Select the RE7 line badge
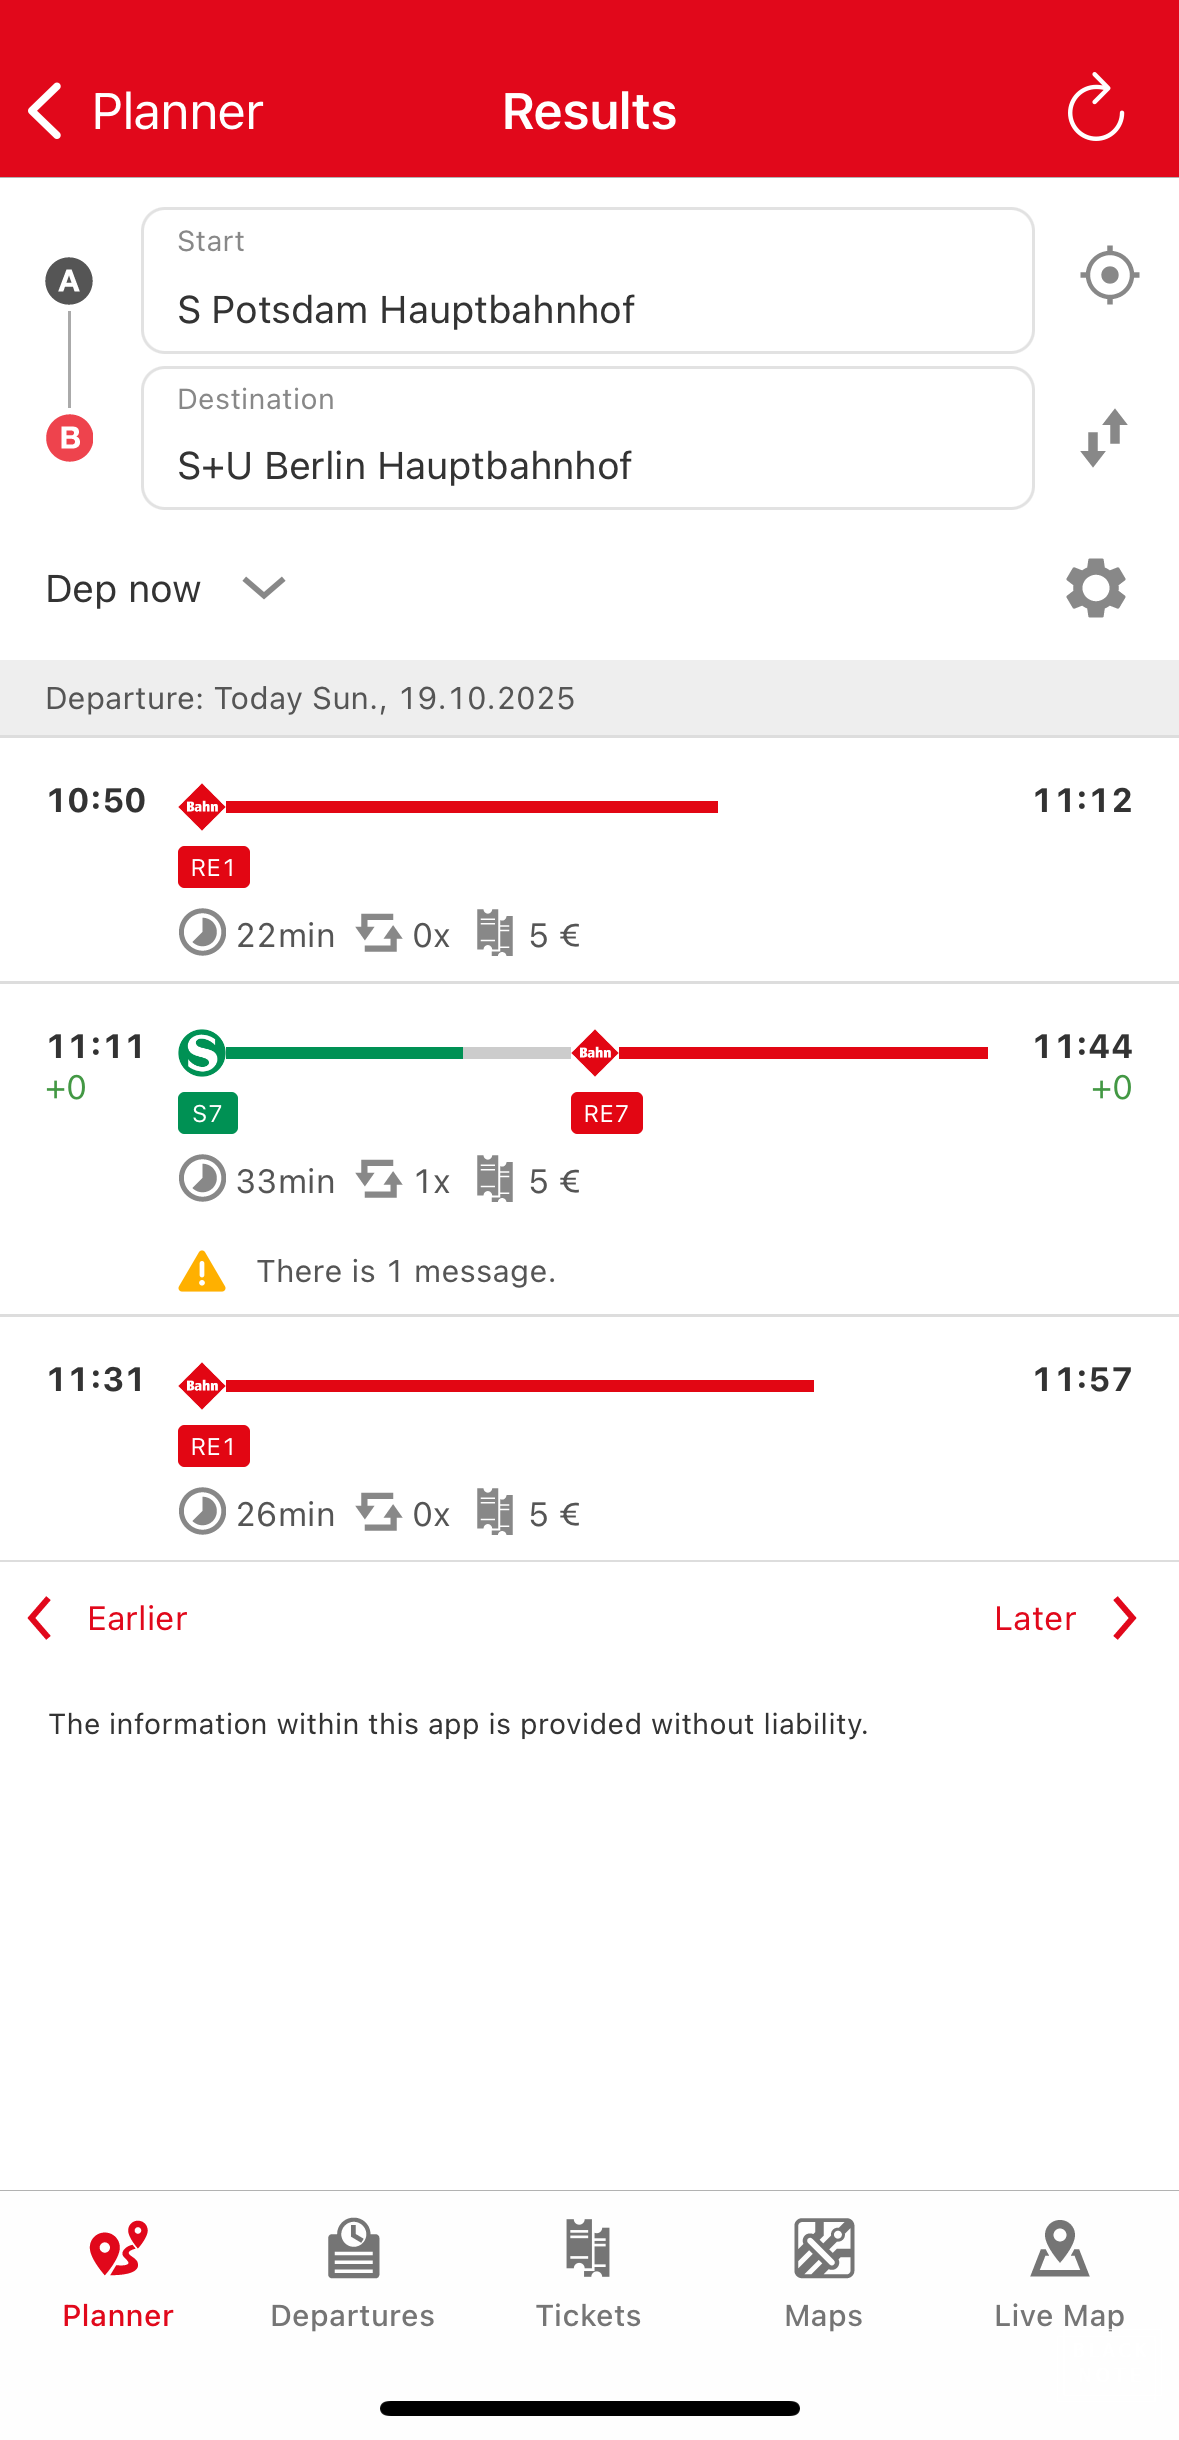The height and width of the screenshot is (2440, 1179). 606,1113
